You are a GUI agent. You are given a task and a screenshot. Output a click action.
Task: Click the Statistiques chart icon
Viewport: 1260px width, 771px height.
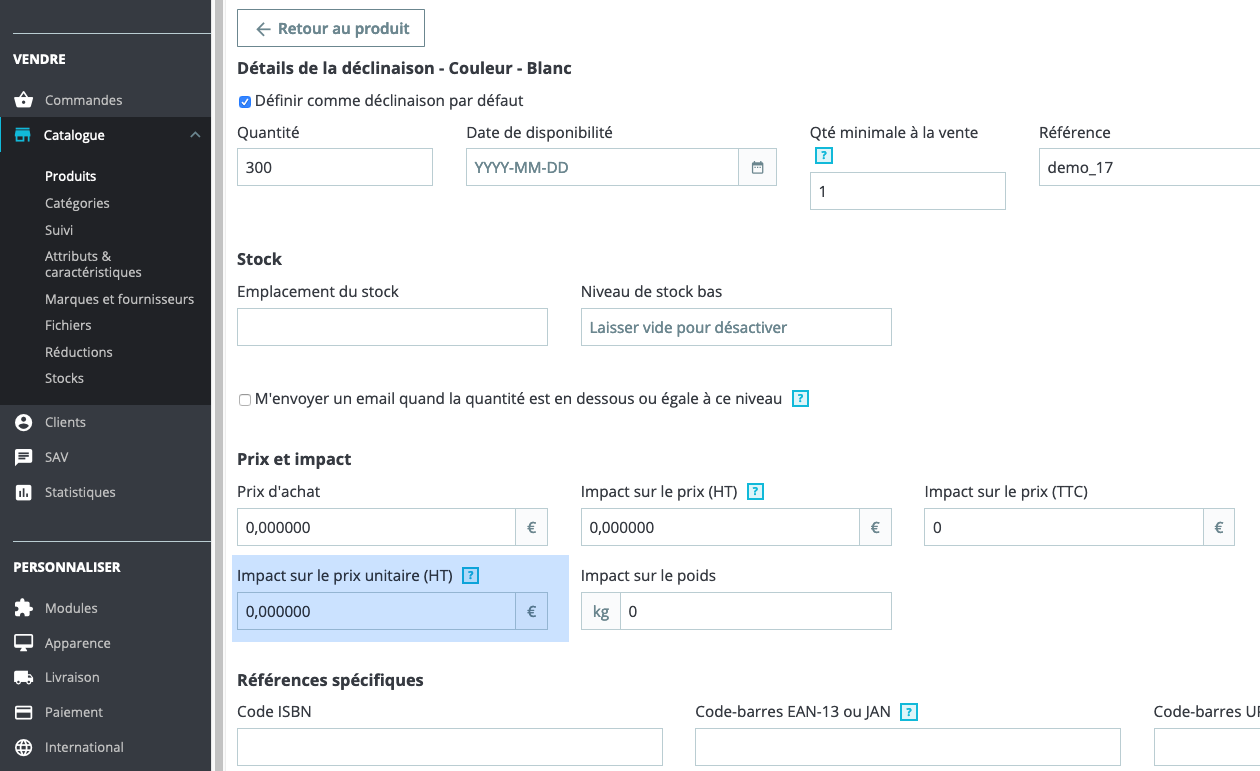pos(24,492)
